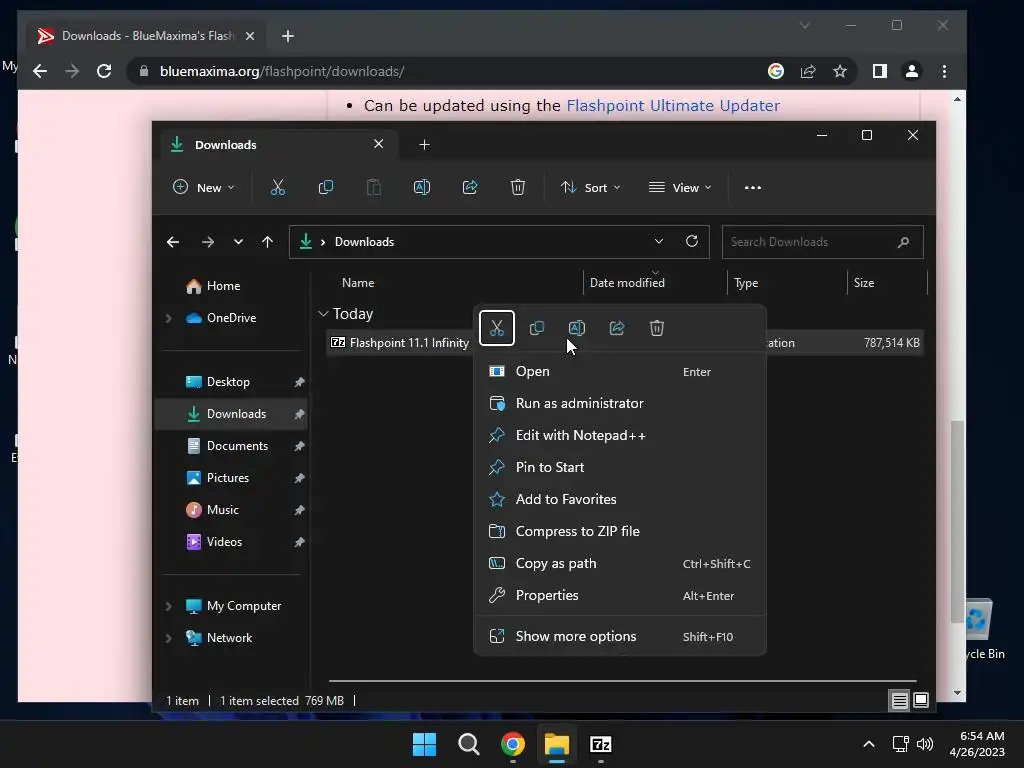Switch to details view in status bar
Image resolution: width=1024 pixels, height=768 pixels.
899,701
